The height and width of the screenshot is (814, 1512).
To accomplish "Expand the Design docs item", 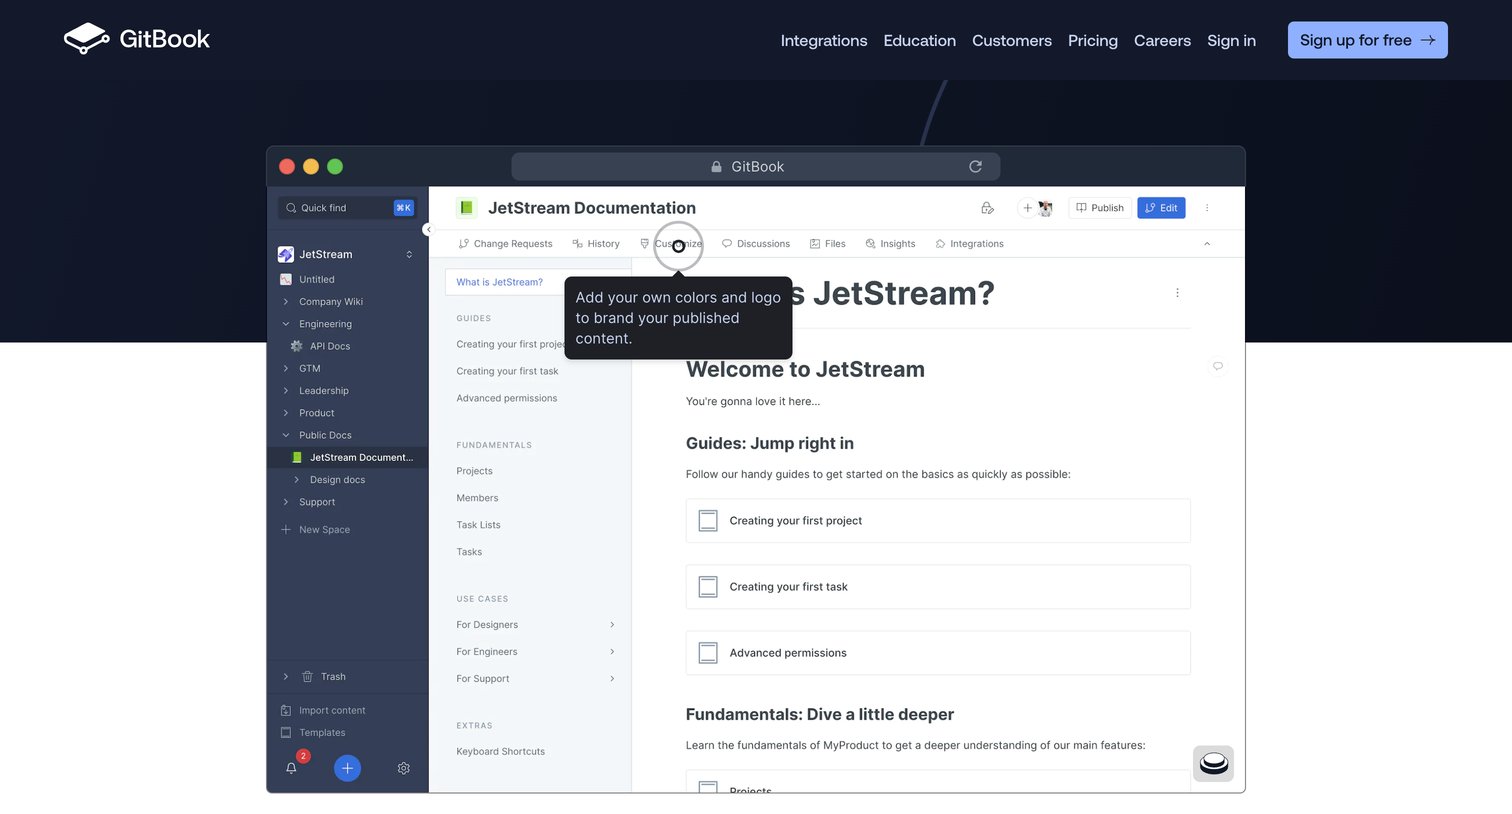I will click(x=296, y=480).
